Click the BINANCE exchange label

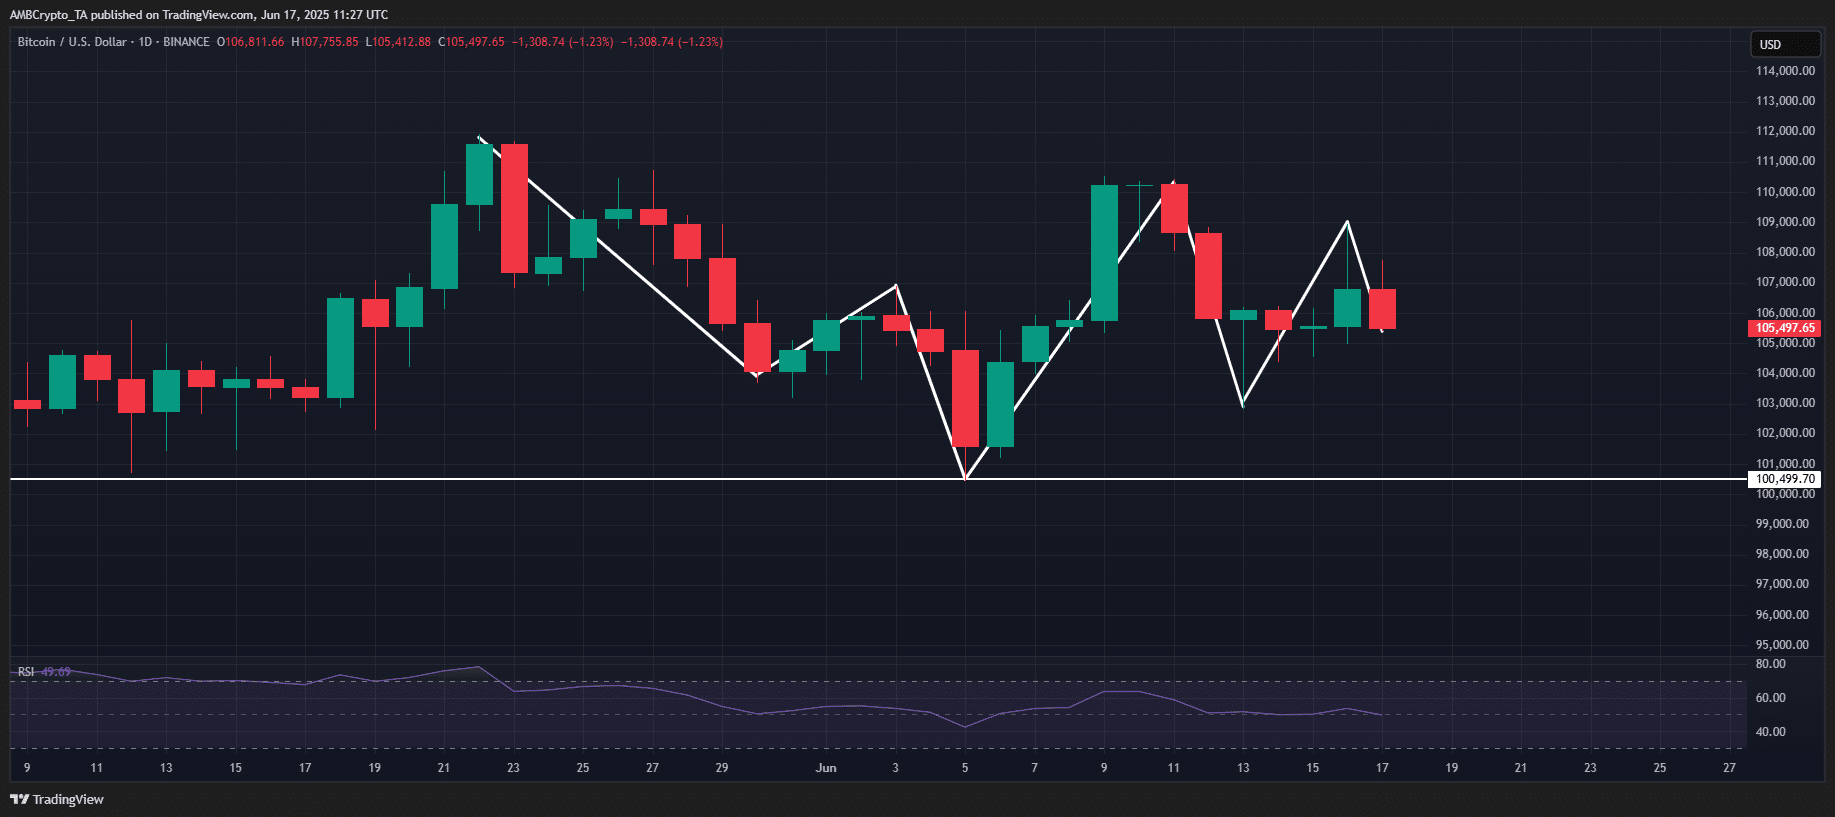coord(186,42)
